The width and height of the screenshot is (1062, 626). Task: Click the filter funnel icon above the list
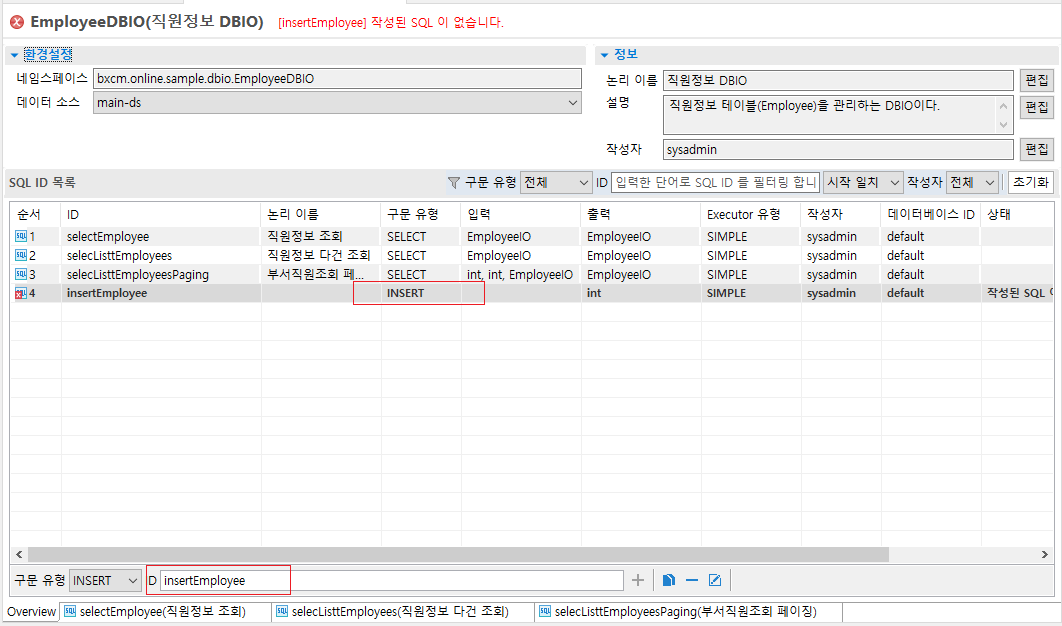click(454, 182)
